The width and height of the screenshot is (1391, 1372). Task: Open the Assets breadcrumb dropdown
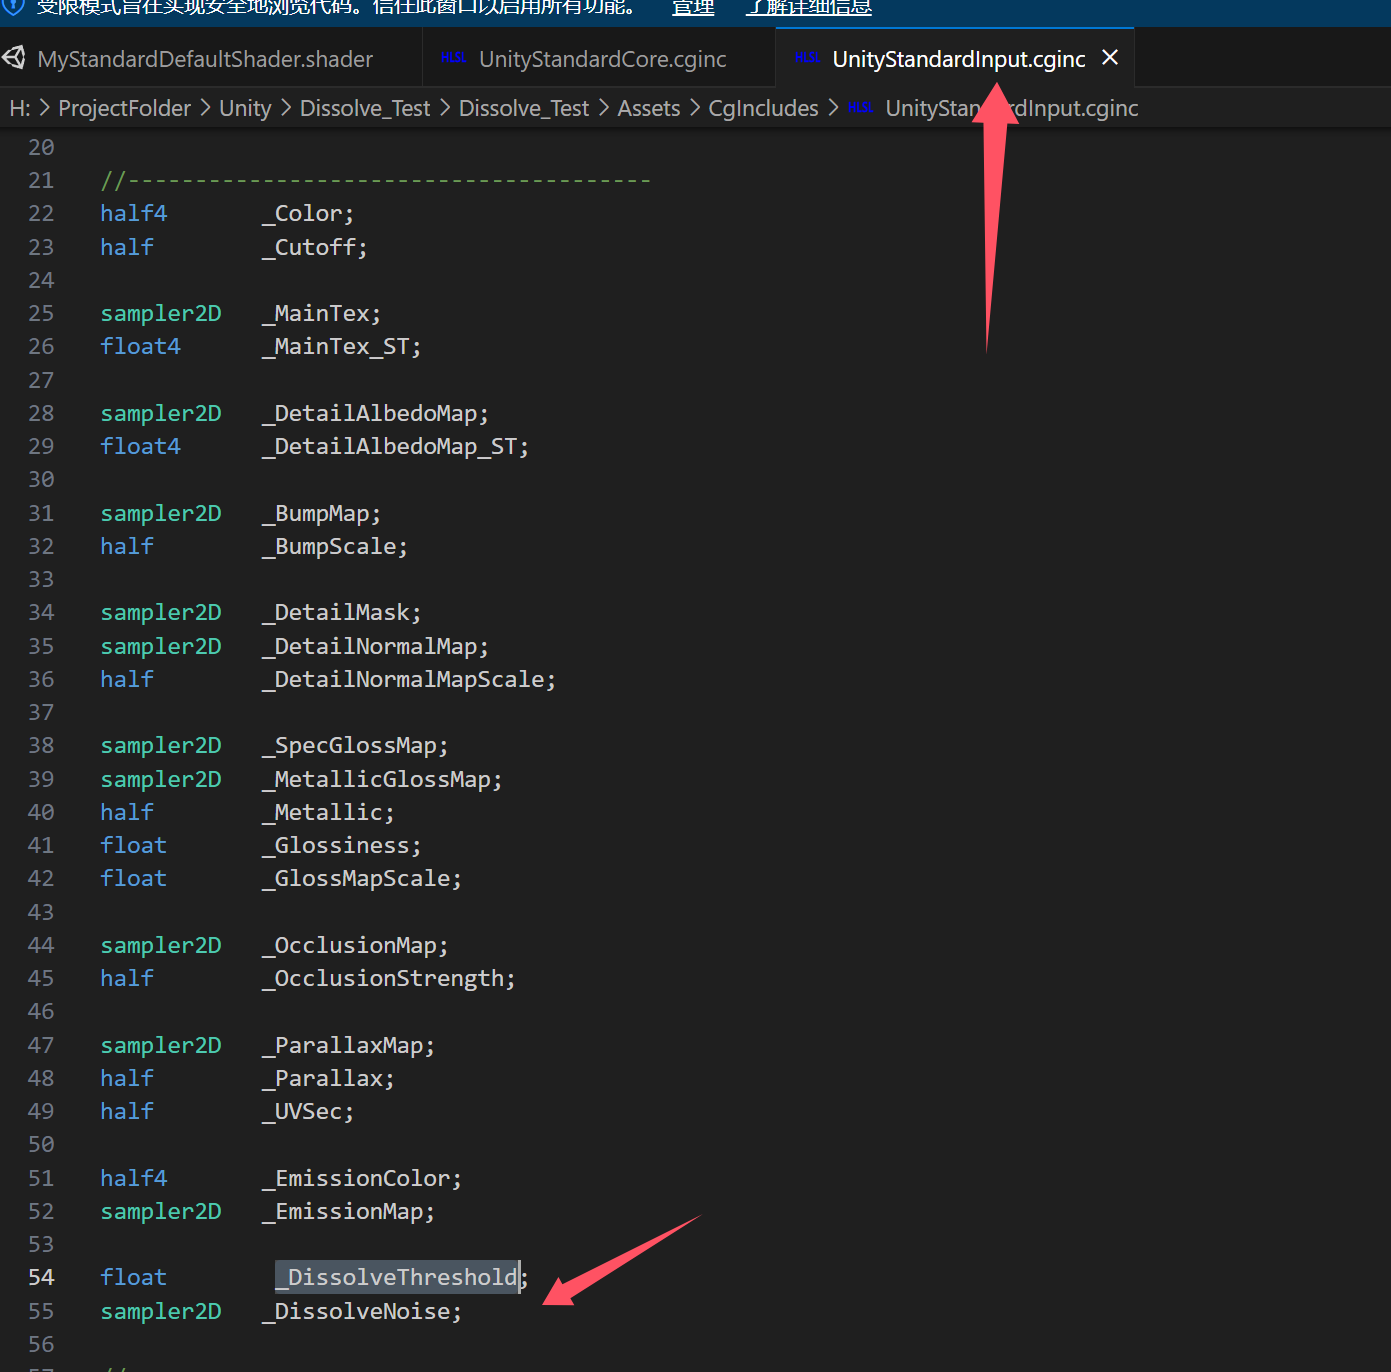click(648, 108)
